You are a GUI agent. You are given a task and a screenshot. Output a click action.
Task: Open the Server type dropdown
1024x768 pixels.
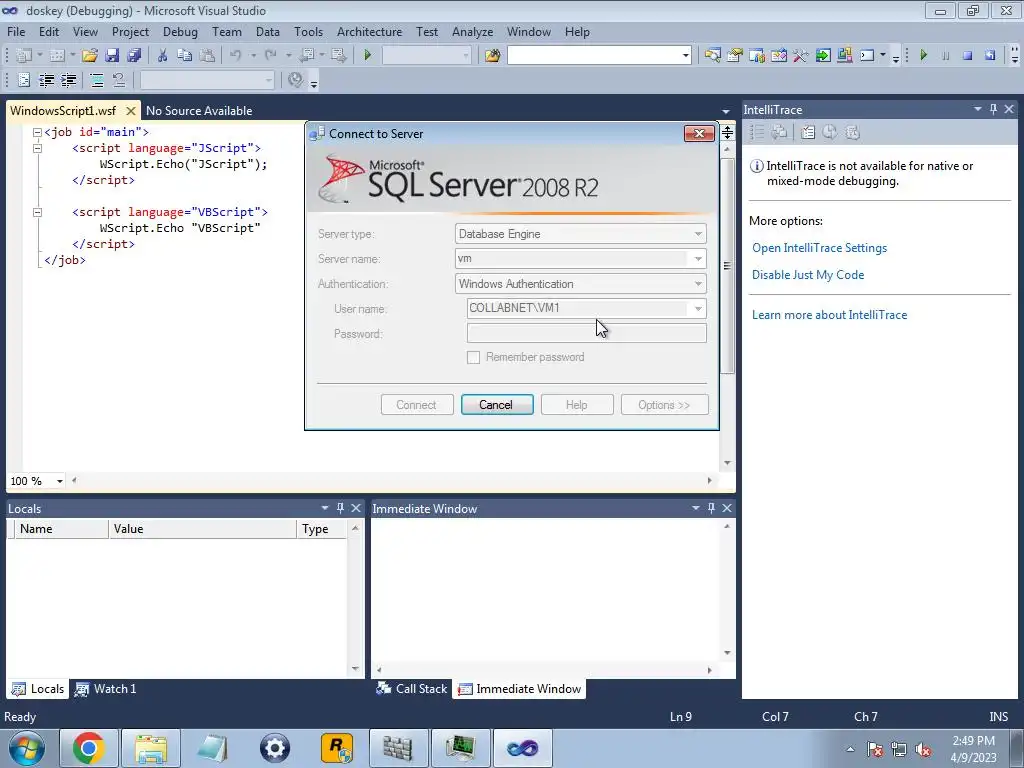point(698,234)
